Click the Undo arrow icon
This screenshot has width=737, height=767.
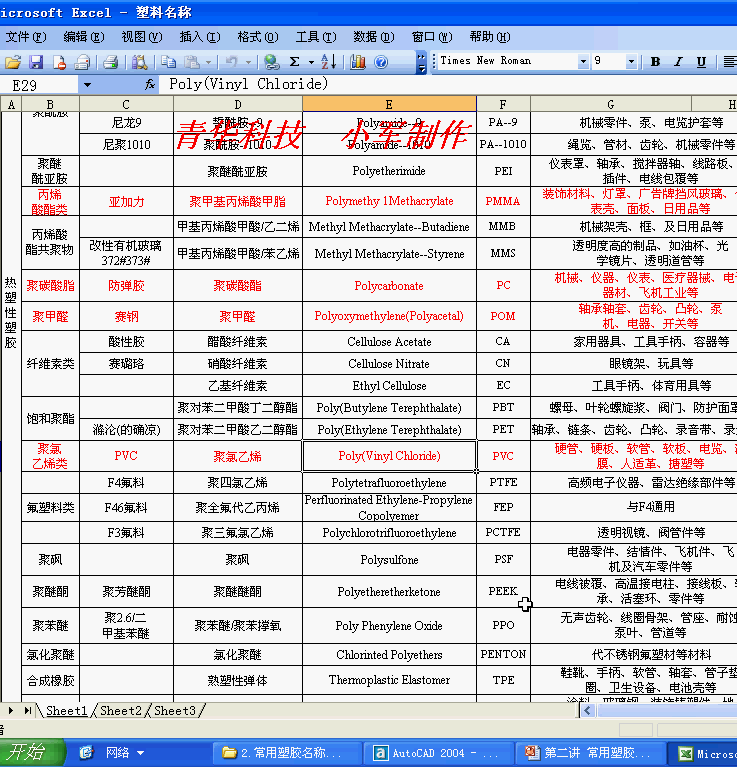pyautogui.click(x=231, y=62)
